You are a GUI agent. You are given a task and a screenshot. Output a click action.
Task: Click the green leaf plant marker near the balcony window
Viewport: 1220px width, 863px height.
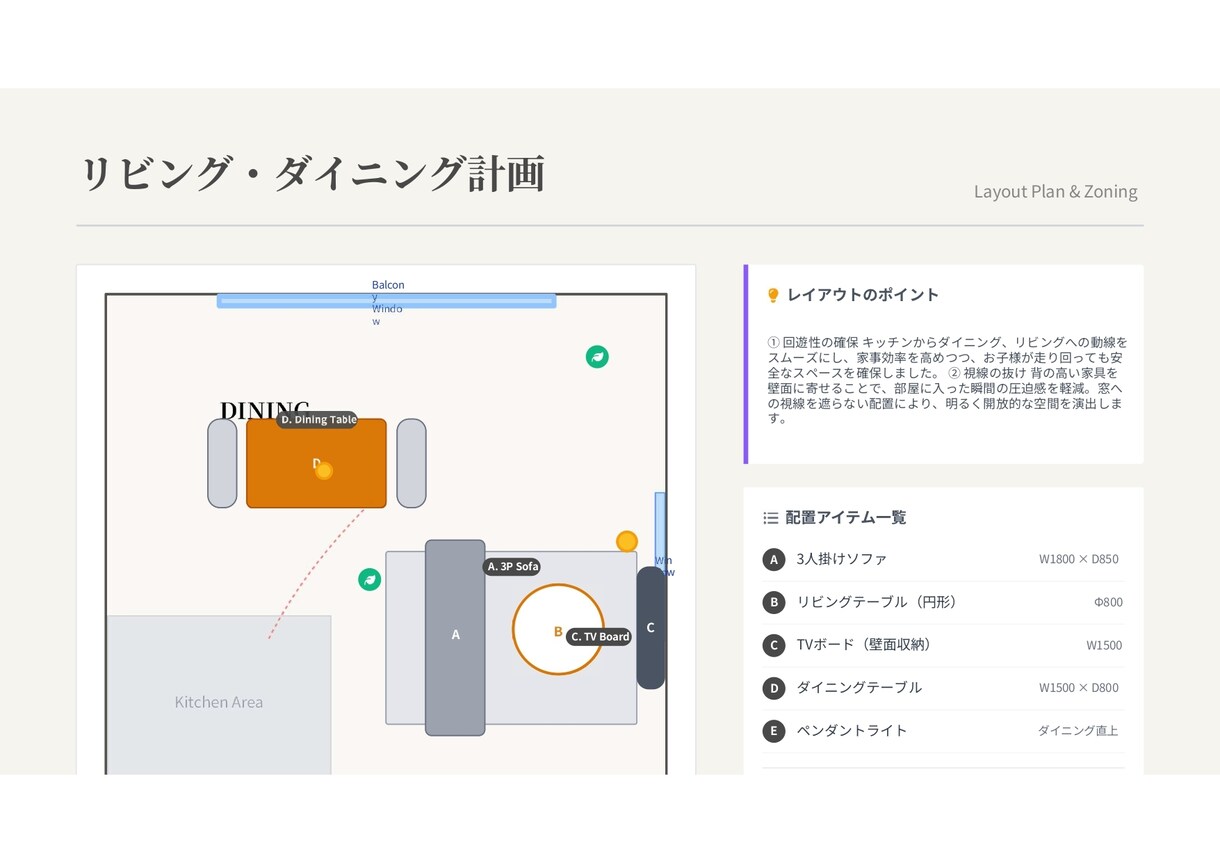(x=597, y=356)
